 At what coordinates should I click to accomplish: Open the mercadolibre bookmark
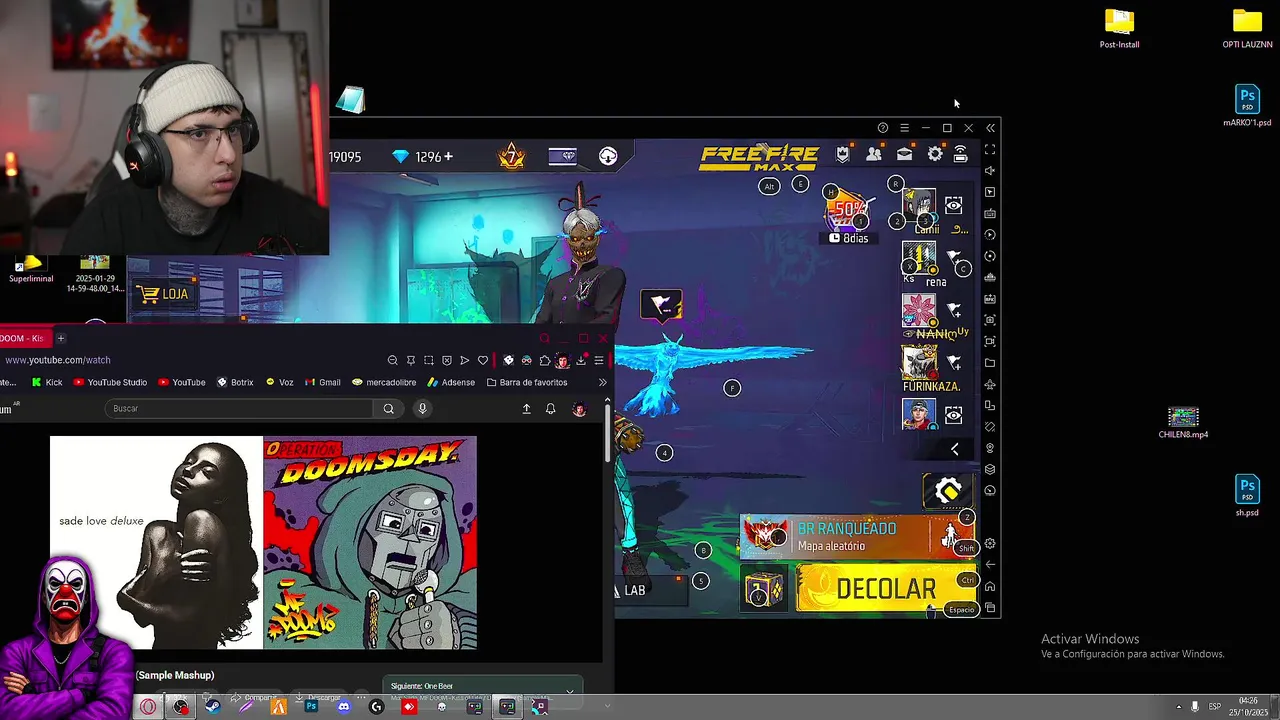[x=383, y=382]
